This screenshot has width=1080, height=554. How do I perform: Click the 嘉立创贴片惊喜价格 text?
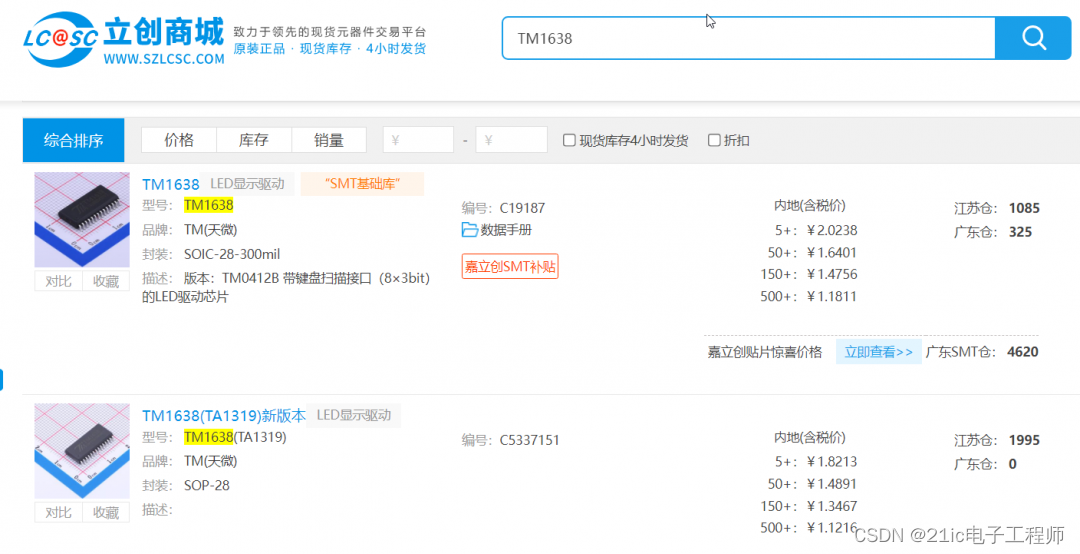click(765, 352)
